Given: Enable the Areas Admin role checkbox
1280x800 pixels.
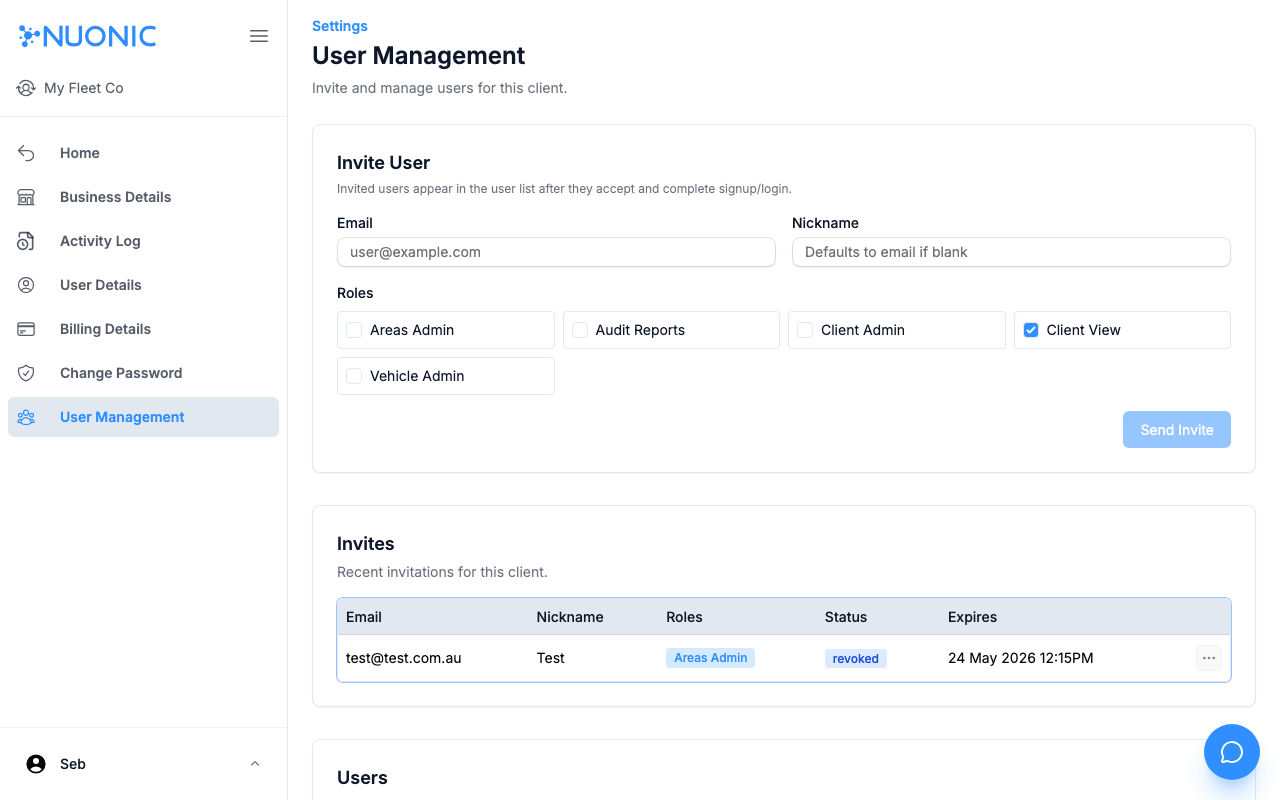Looking at the screenshot, I should (x=354, y=330).
